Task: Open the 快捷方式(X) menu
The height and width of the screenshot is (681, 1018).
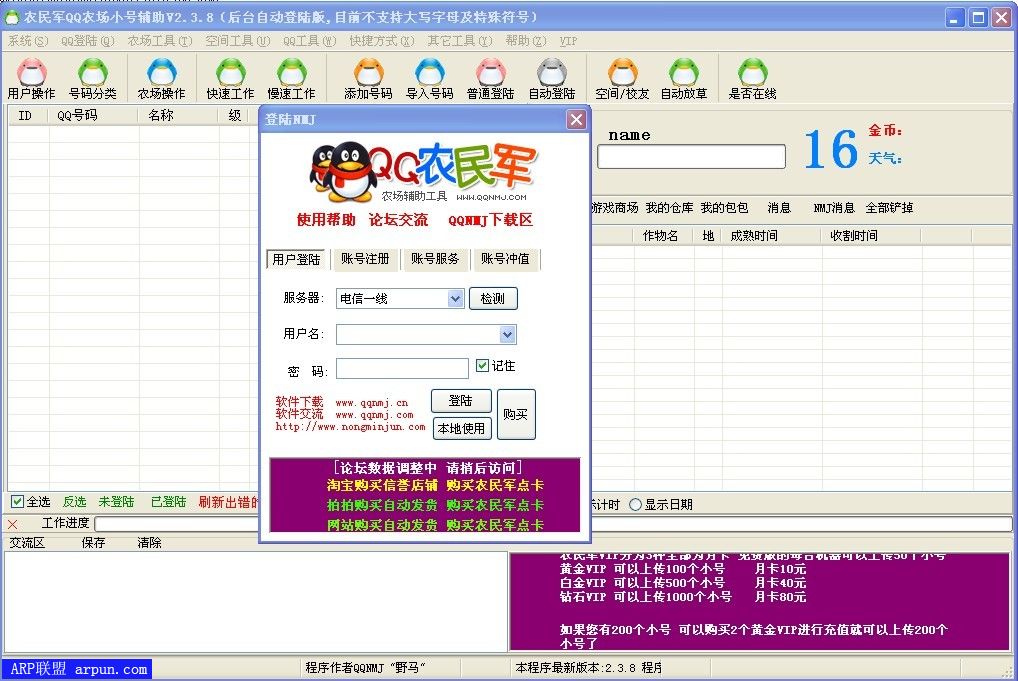Action: (x=382, y=41)
